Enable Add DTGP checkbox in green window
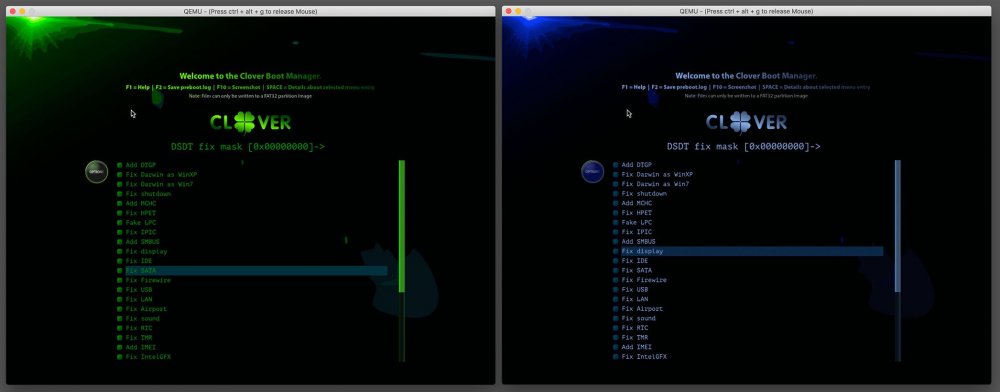This screenshot has height=392, width=1000. pos(119,165)
